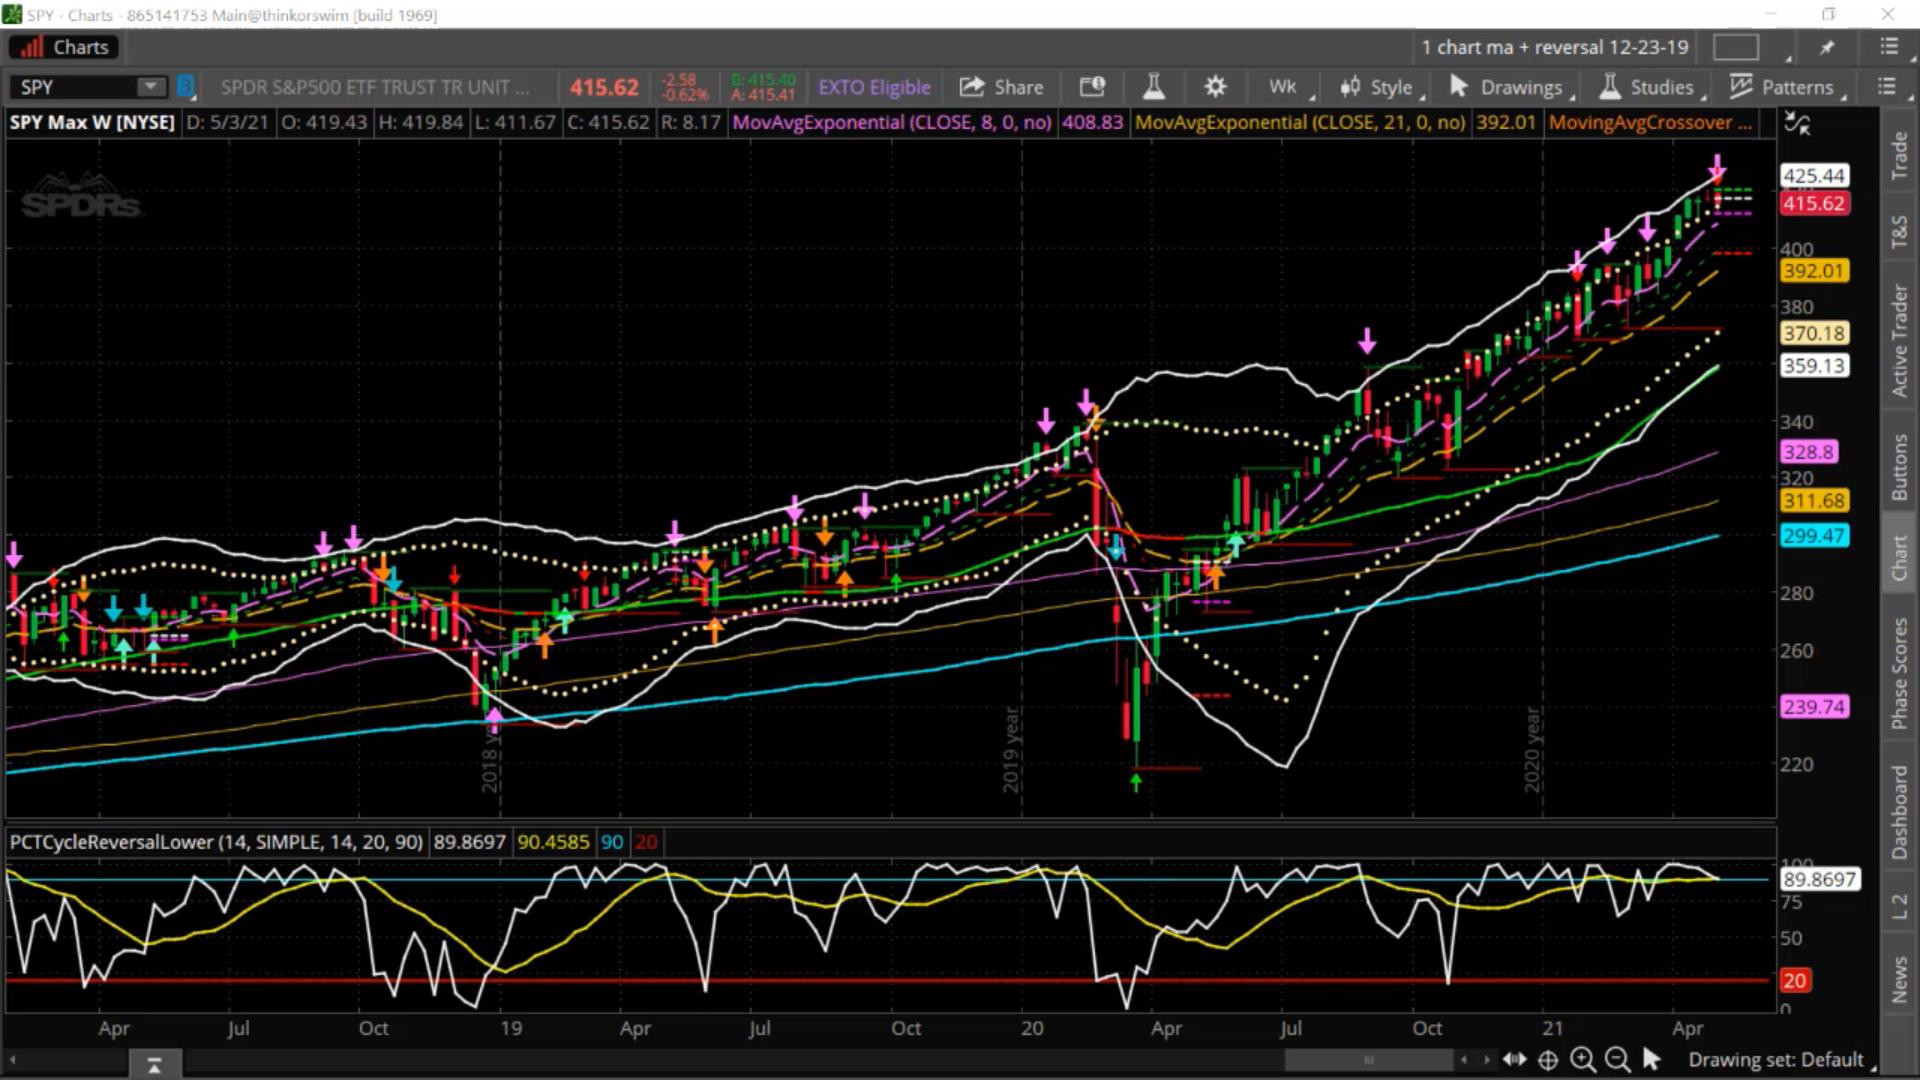Click the MovingAvgCrossover study label
The width and height of the screenshot is (1920, 1080).
tap(1649, 122)
